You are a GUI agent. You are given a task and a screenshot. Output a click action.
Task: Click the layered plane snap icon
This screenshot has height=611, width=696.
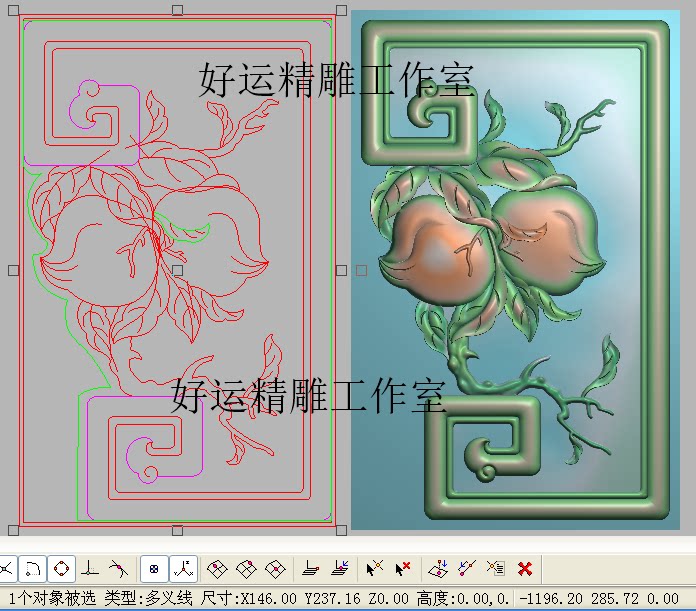[x=310, y=569]
